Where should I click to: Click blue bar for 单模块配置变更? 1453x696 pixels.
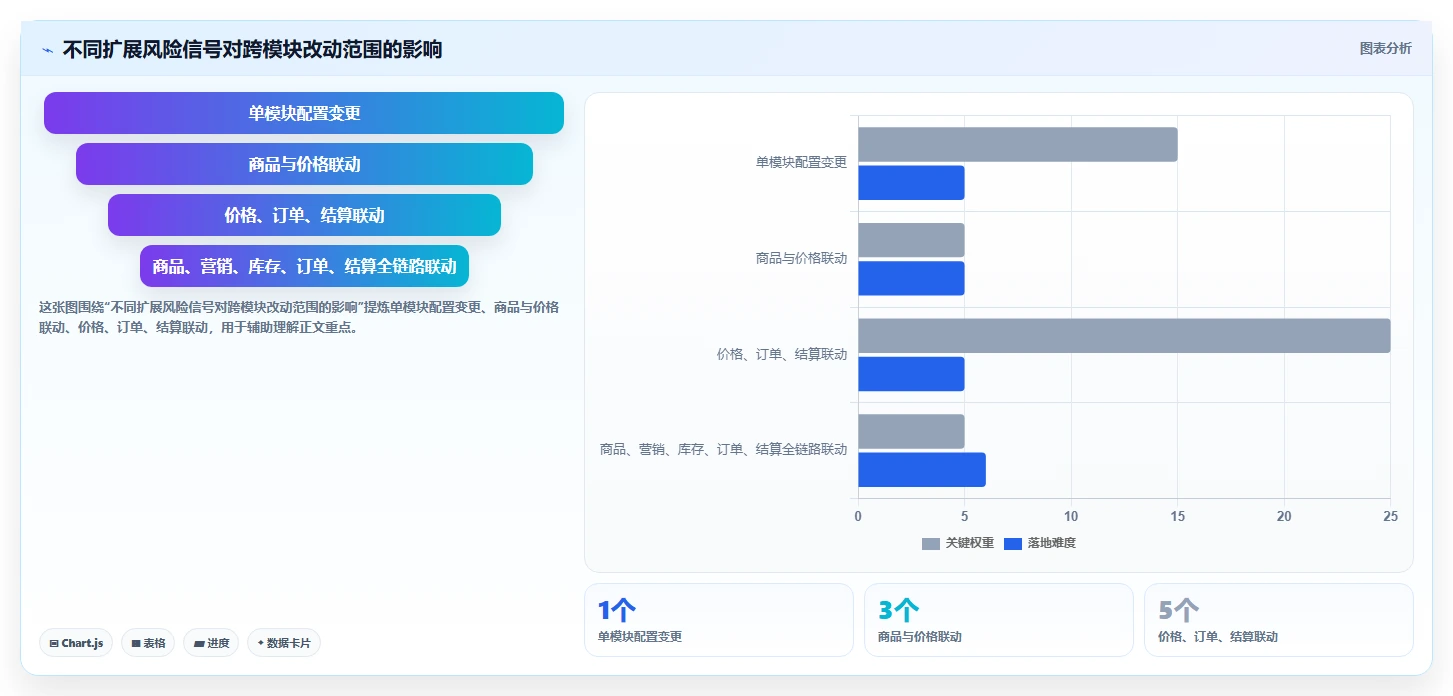click(911, 183)
